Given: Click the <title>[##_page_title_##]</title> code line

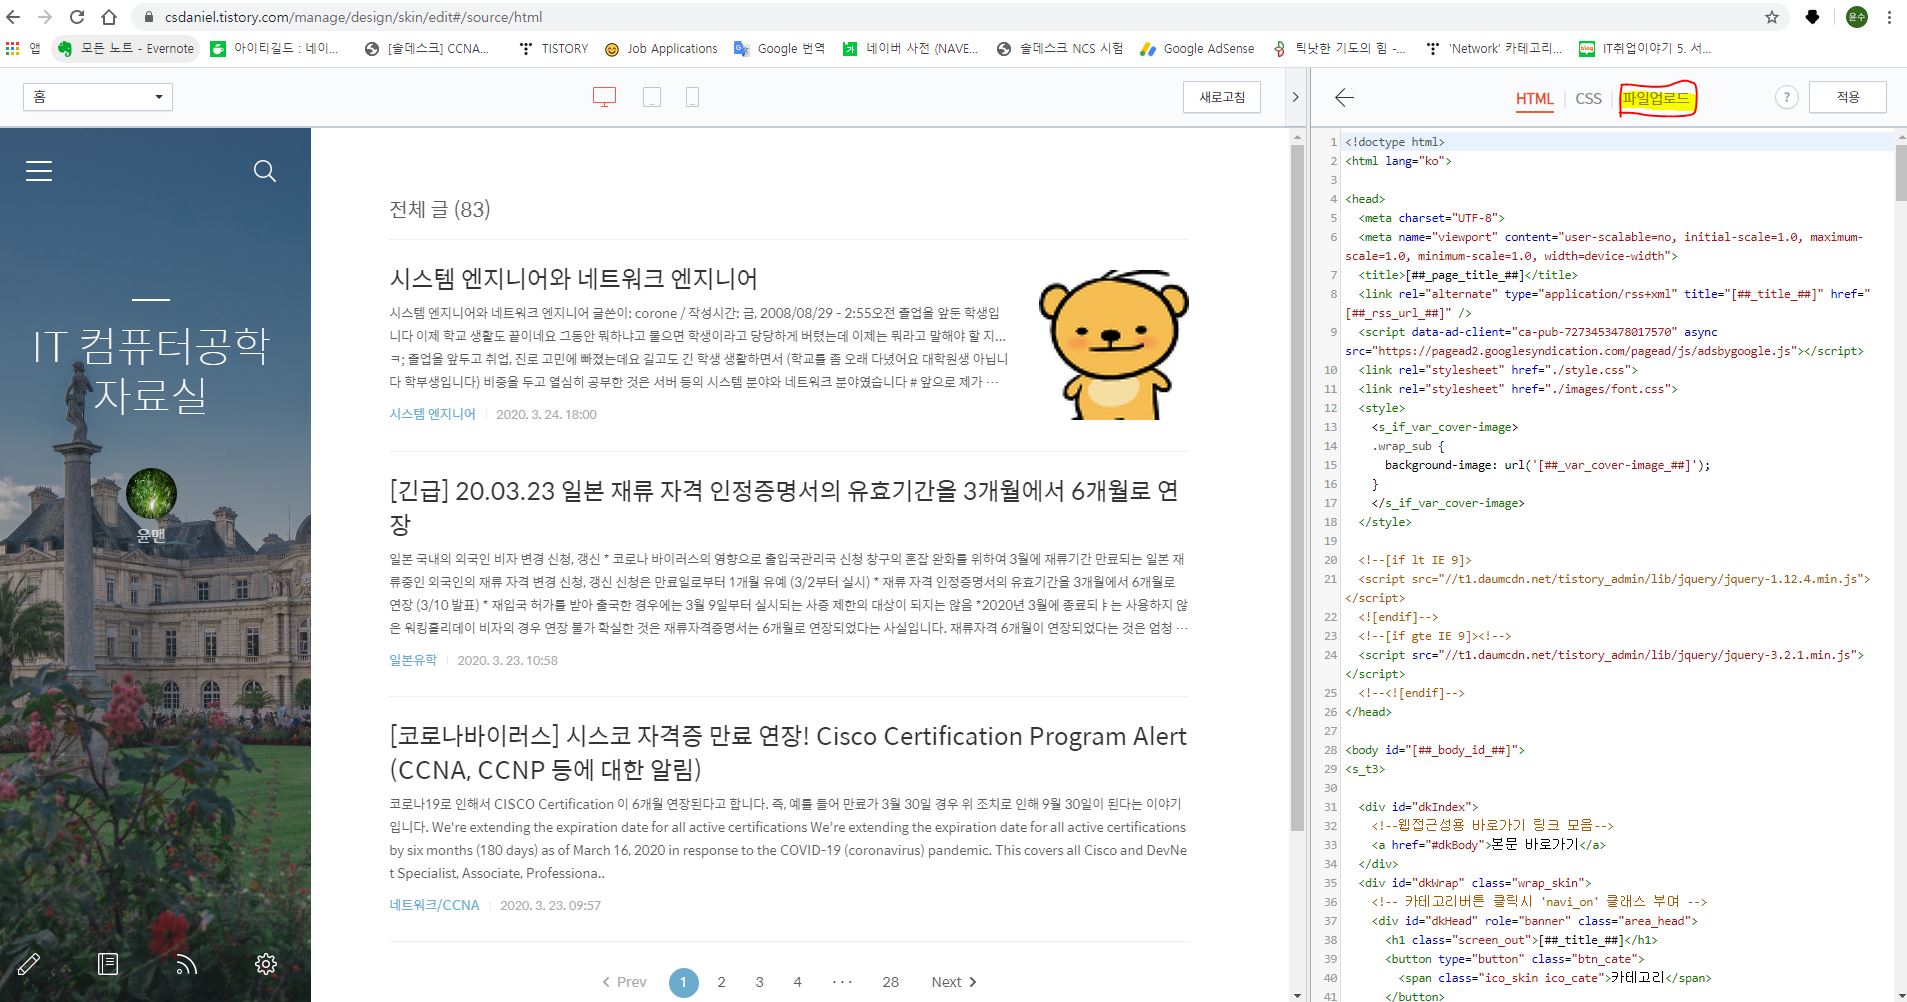Looking at the screenshot, I should coord(1467,275).
